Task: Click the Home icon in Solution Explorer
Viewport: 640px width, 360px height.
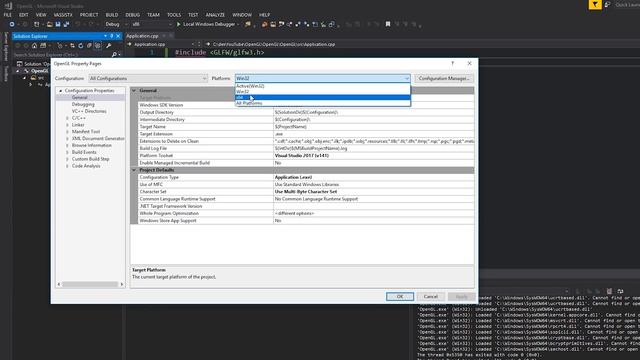Action: [34, 46]
